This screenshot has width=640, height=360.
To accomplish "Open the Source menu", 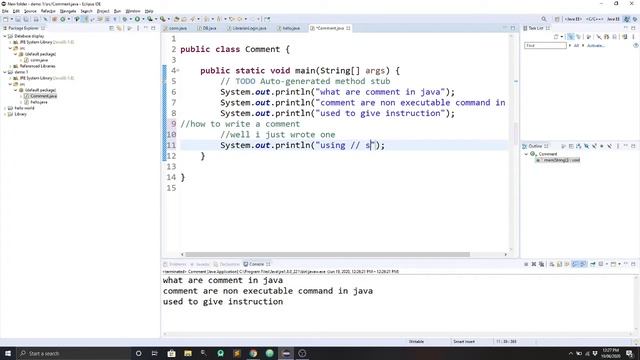I will (30, 11).
